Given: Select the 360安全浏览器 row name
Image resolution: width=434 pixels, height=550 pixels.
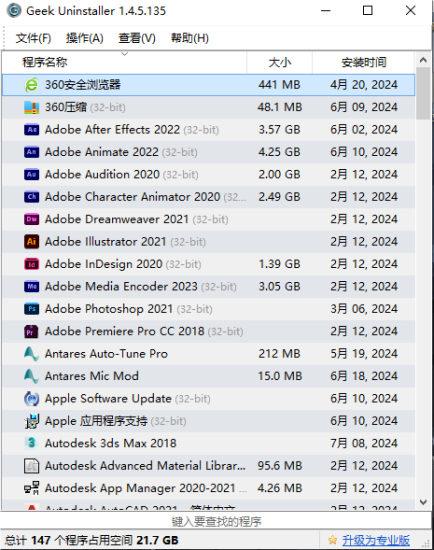Looking at the screenshot, I should [x=82, y=85].
